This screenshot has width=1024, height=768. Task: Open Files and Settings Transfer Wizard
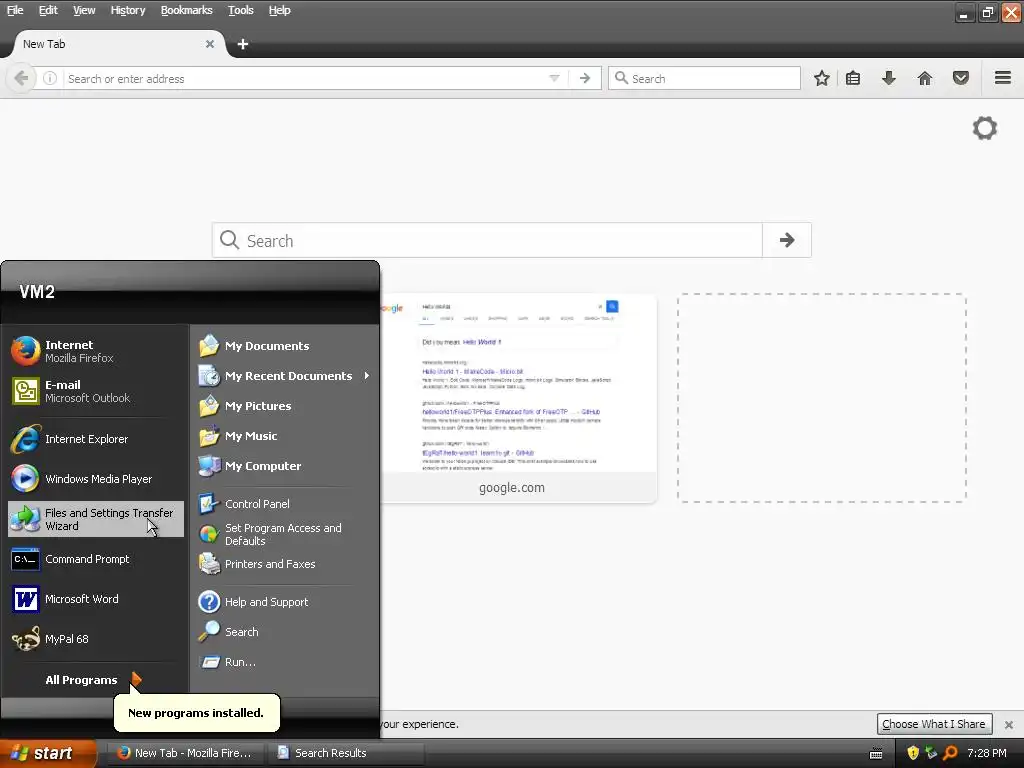96,519
